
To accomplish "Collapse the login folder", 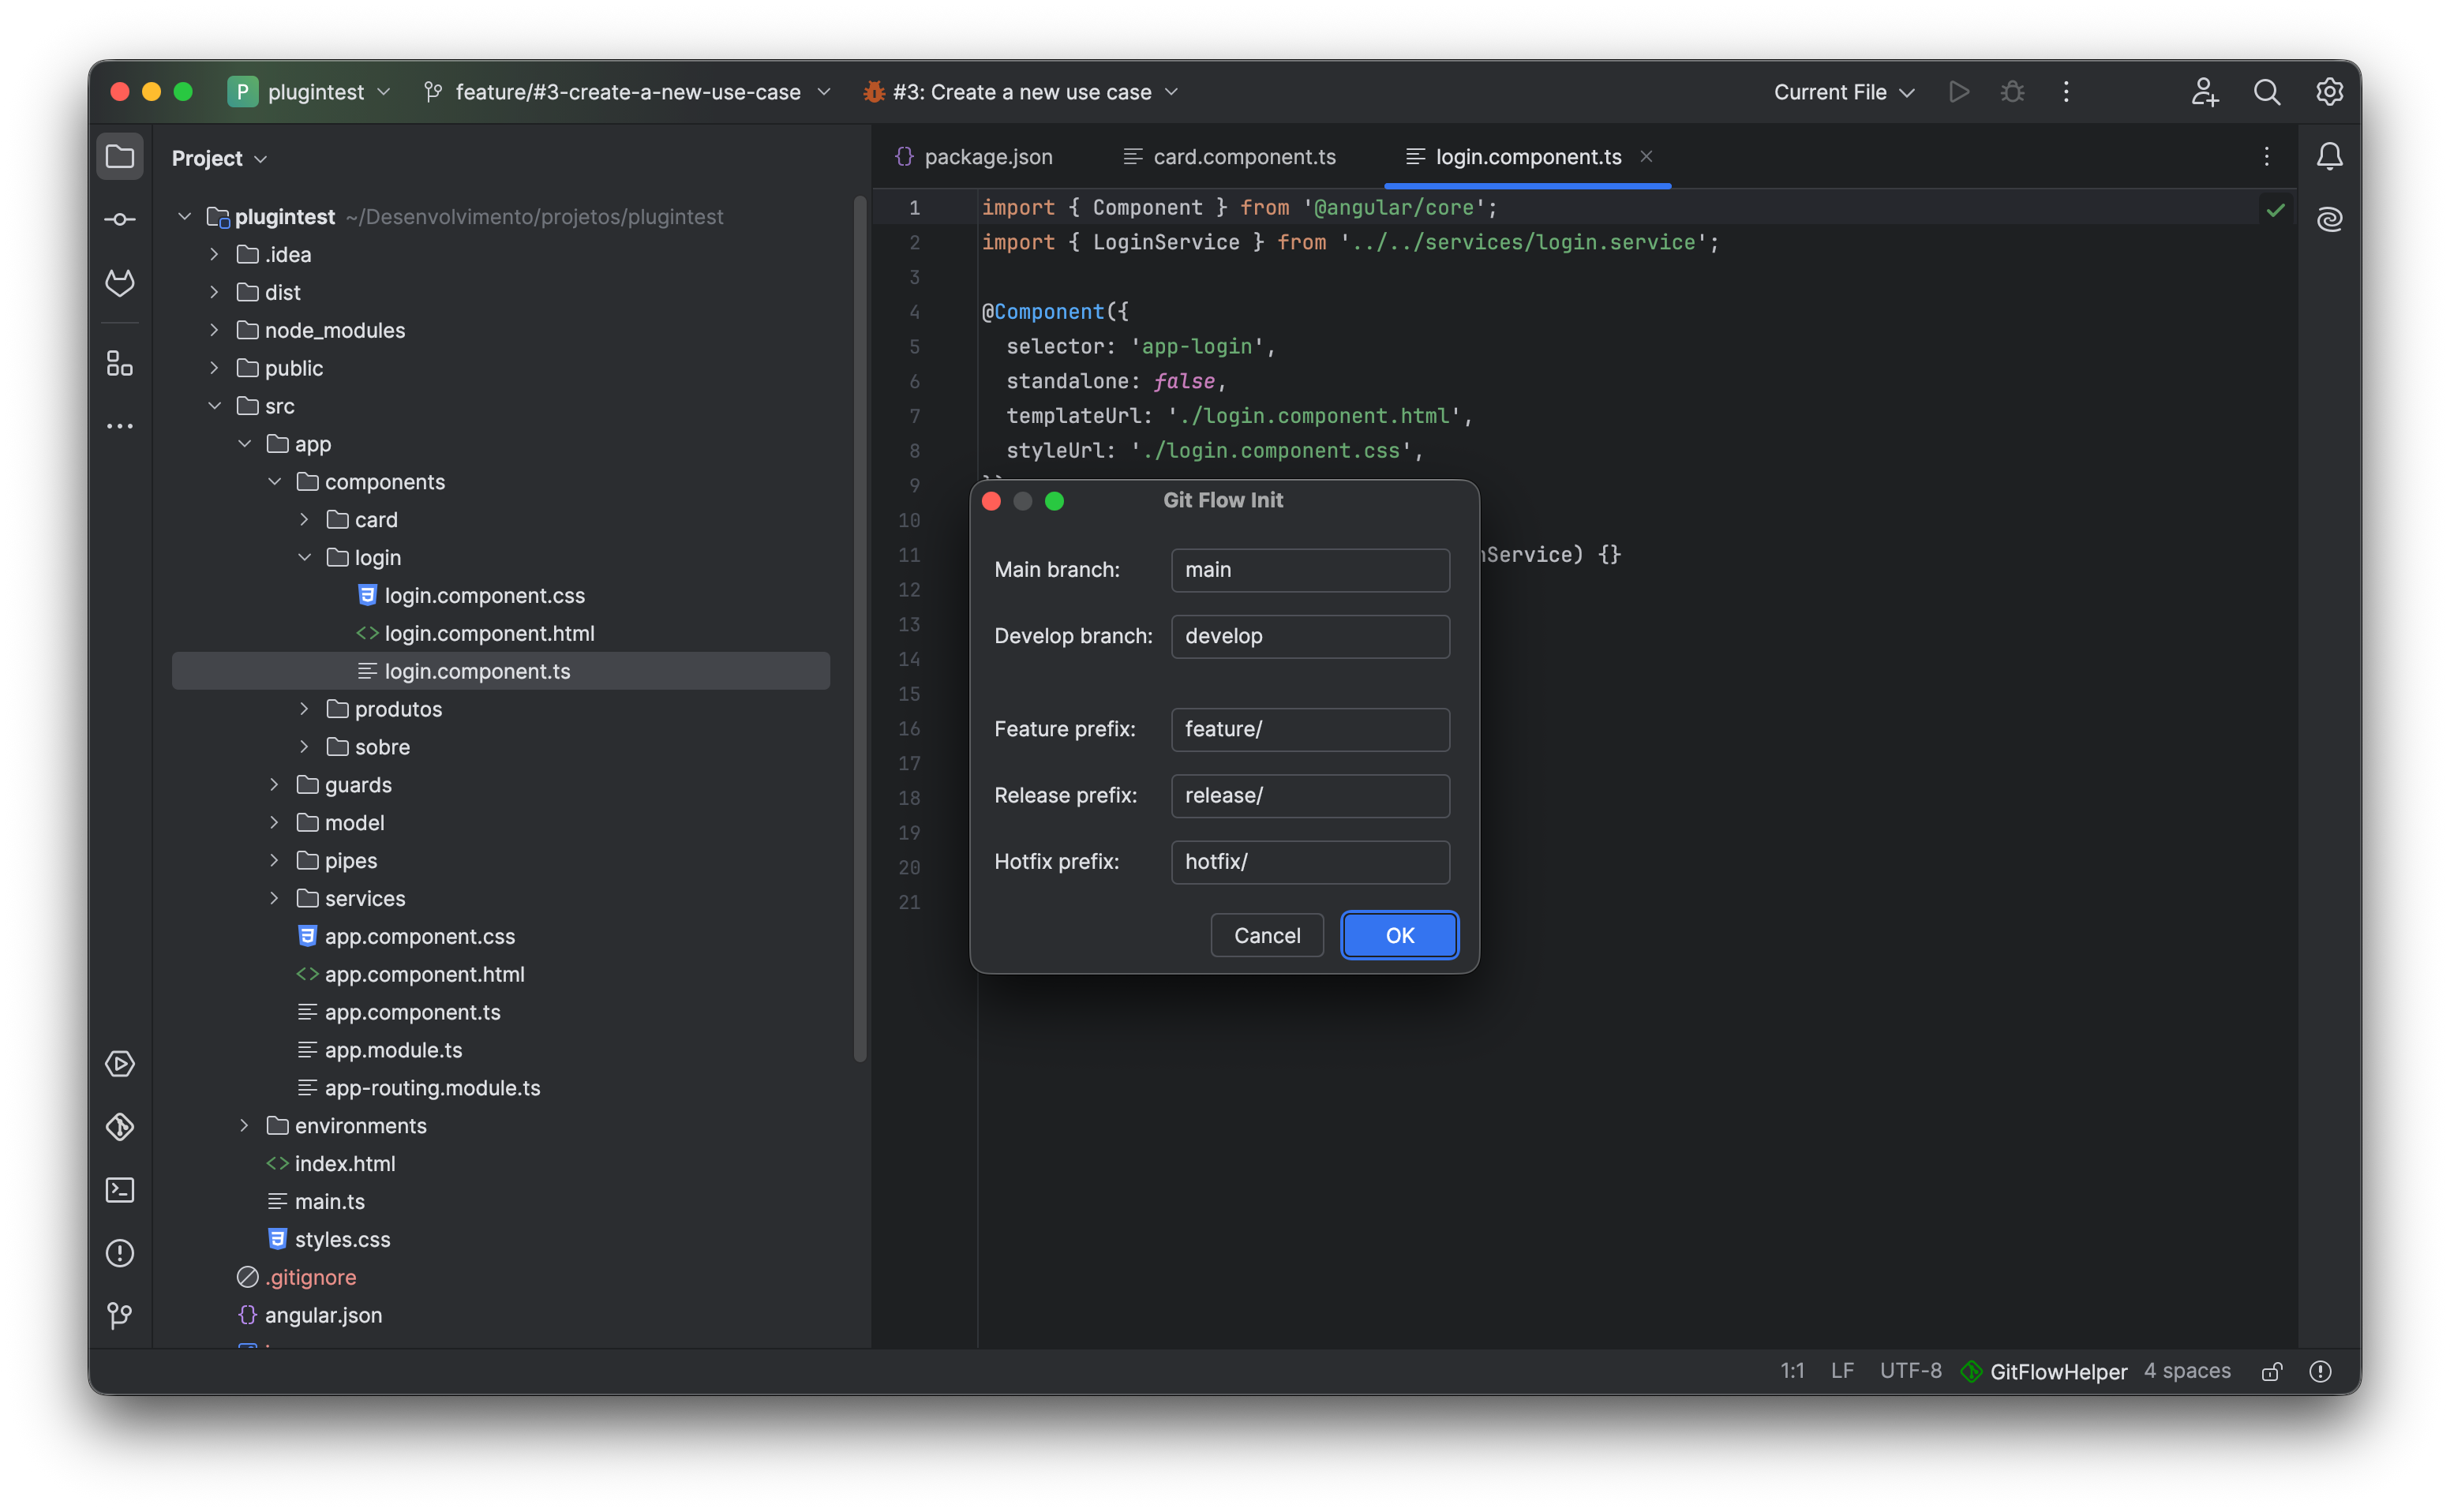I will (304, 557).
